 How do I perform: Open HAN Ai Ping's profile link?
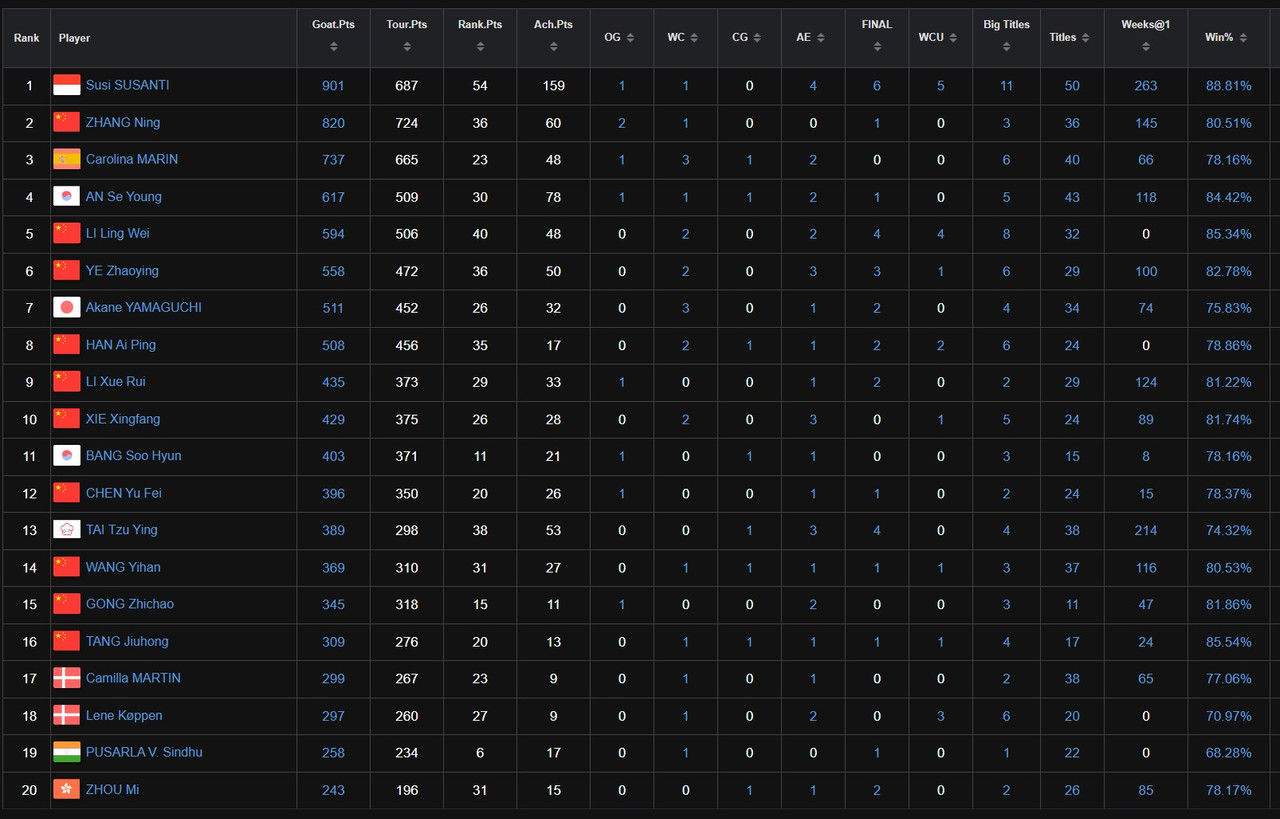pyautogui.click(x=121, y=344)
